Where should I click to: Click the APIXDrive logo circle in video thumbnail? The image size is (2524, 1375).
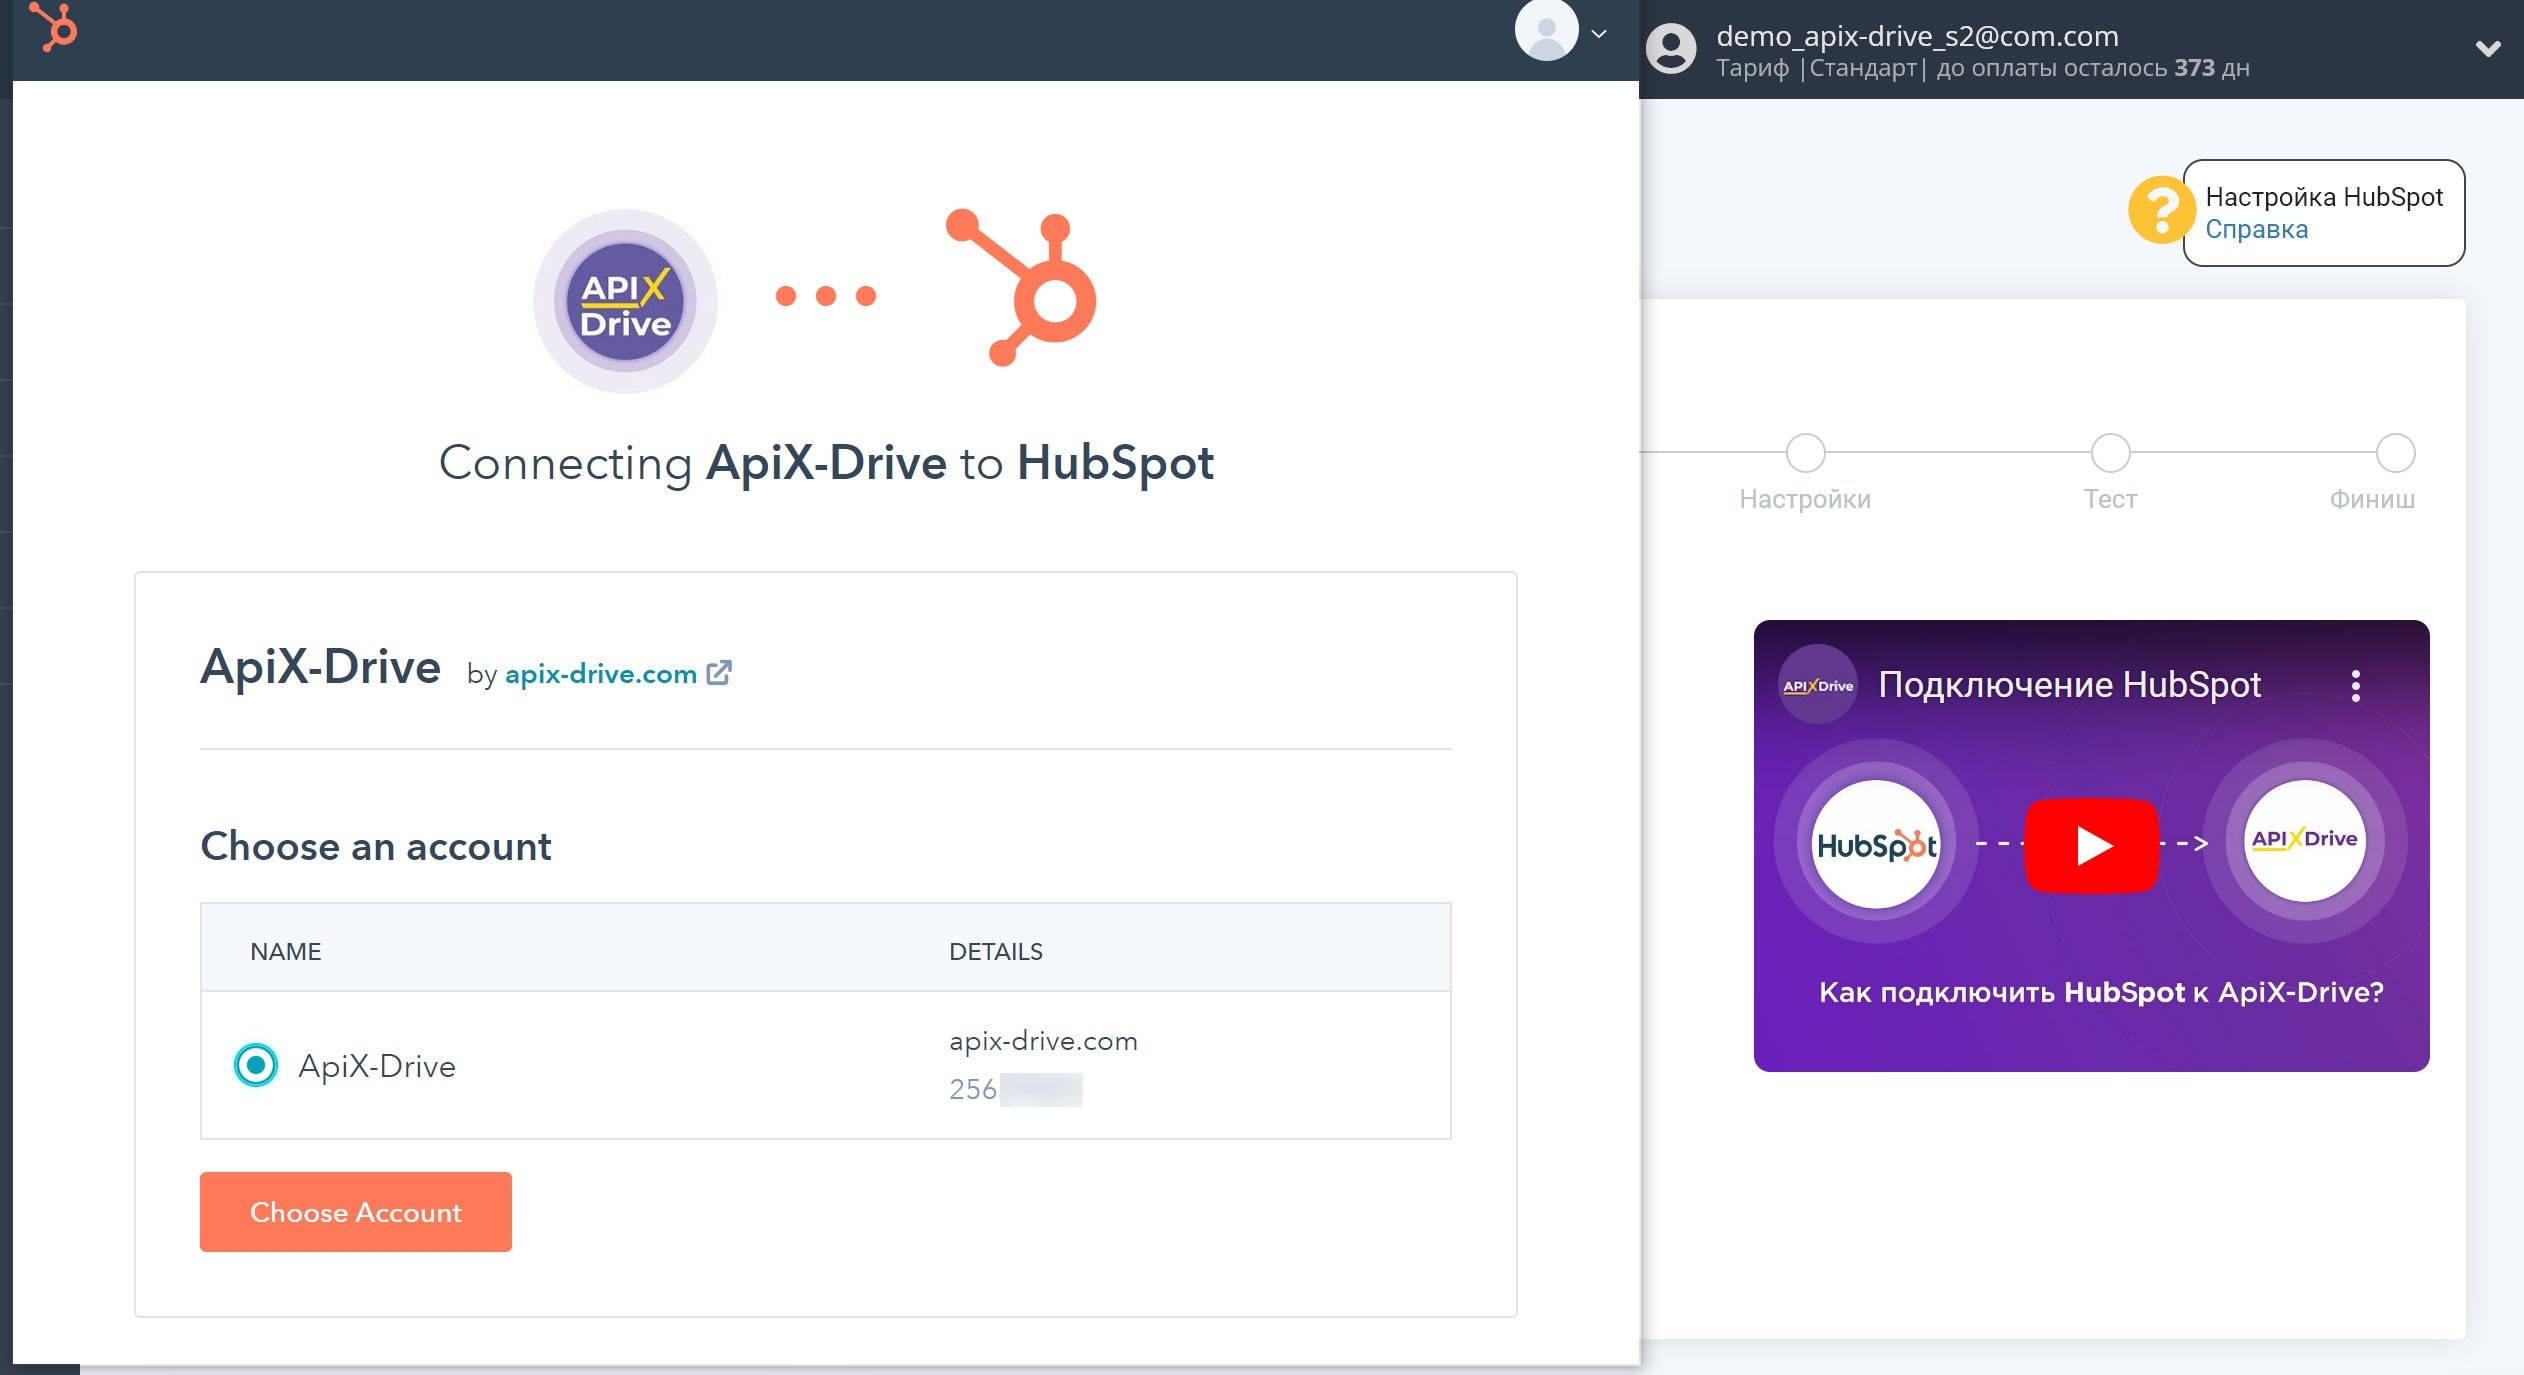click(2304, 840)
